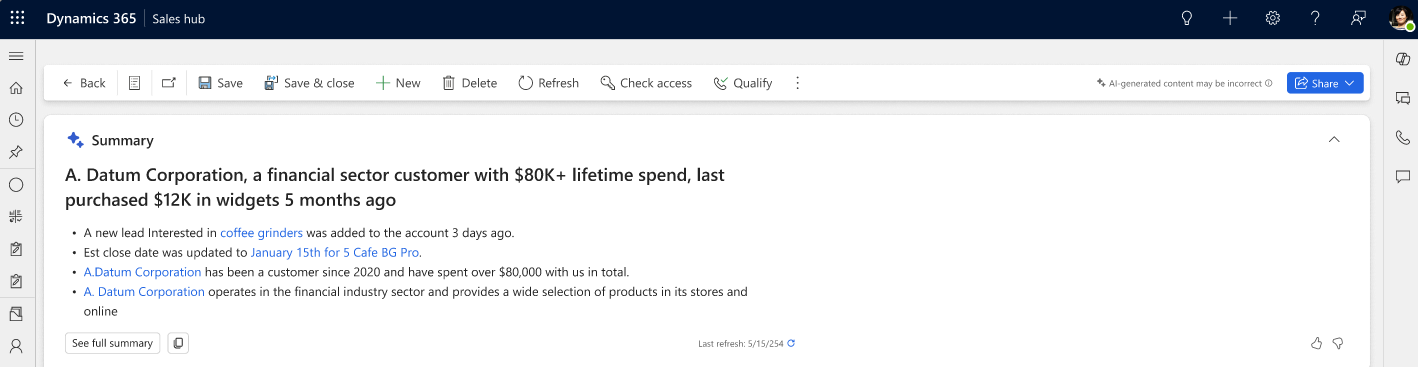The image size is (1418, 367).
Task: Go to Home in left sidebar
Action: click(16, 88)
